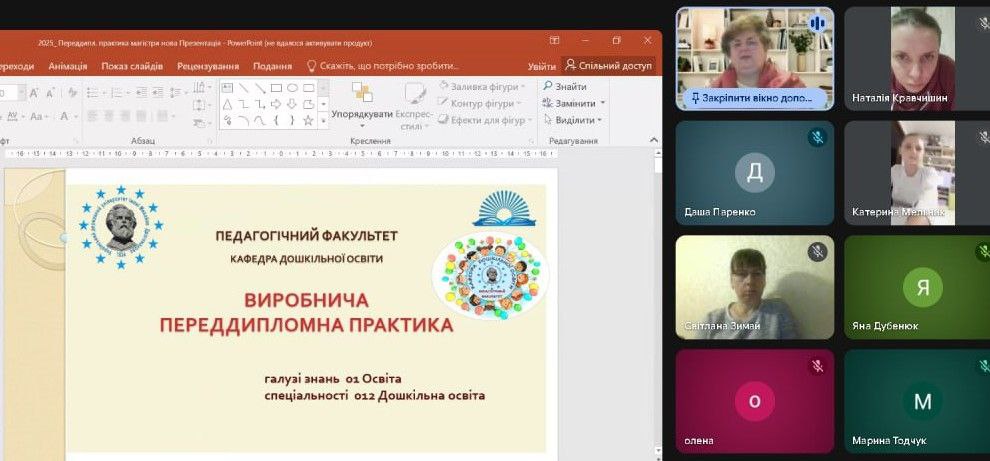Click the Спільний доступ share button

(x=608, y=66)
